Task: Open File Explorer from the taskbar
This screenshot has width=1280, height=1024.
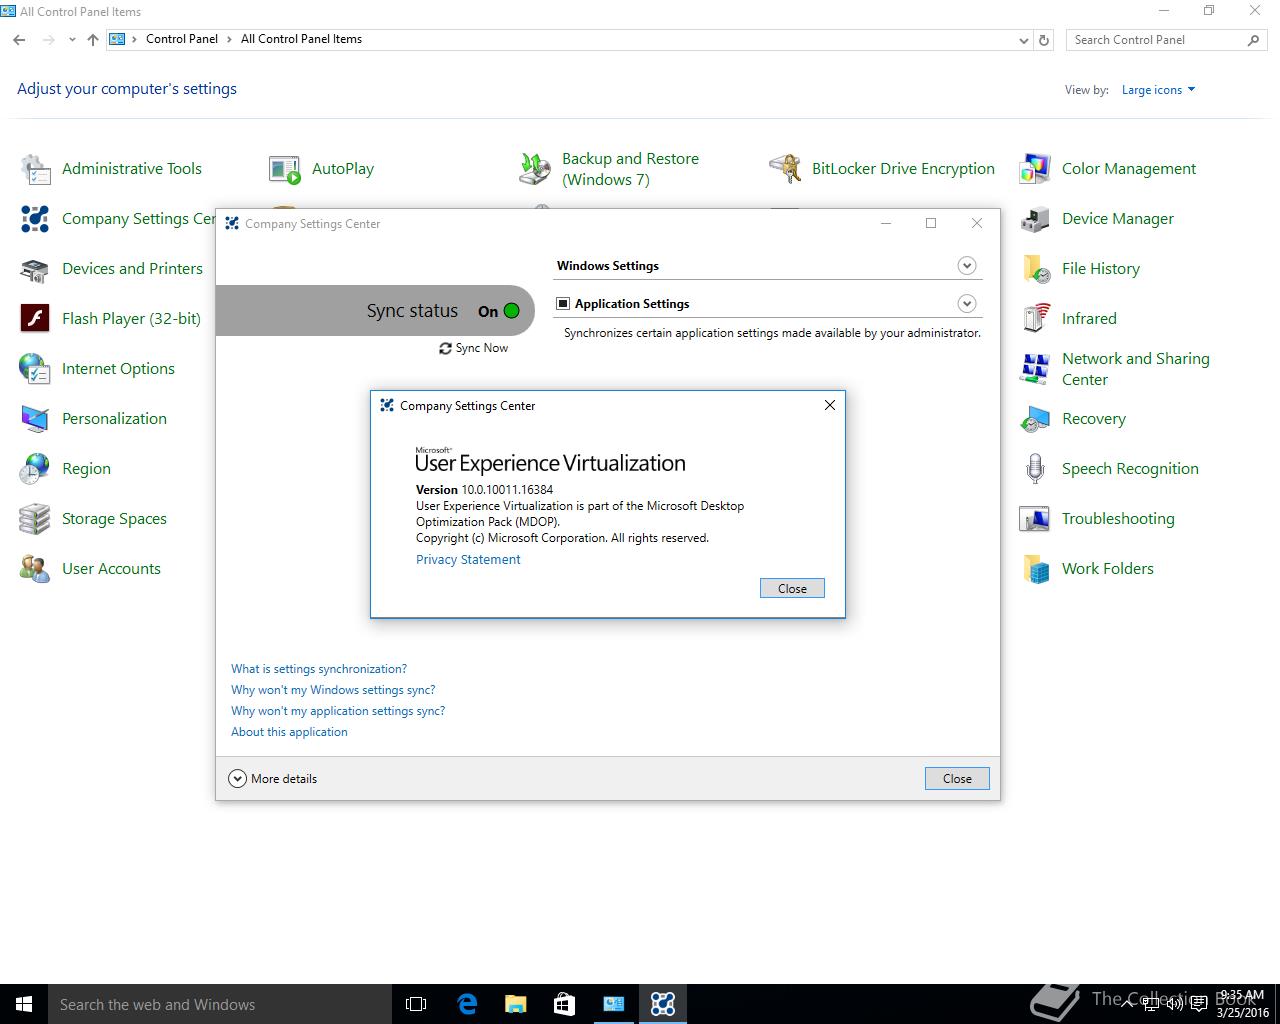Action: point(516,1004)
